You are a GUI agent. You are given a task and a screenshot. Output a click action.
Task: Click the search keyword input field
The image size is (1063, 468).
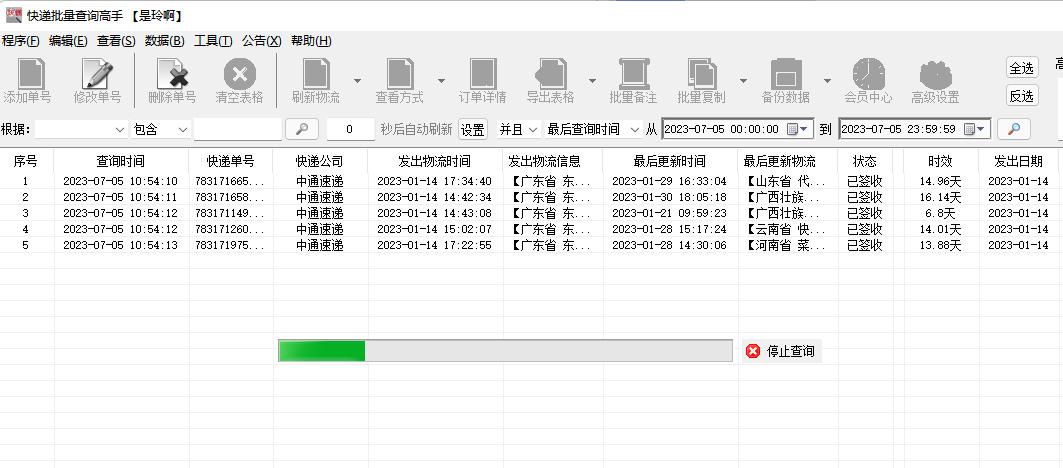point(237,129)
